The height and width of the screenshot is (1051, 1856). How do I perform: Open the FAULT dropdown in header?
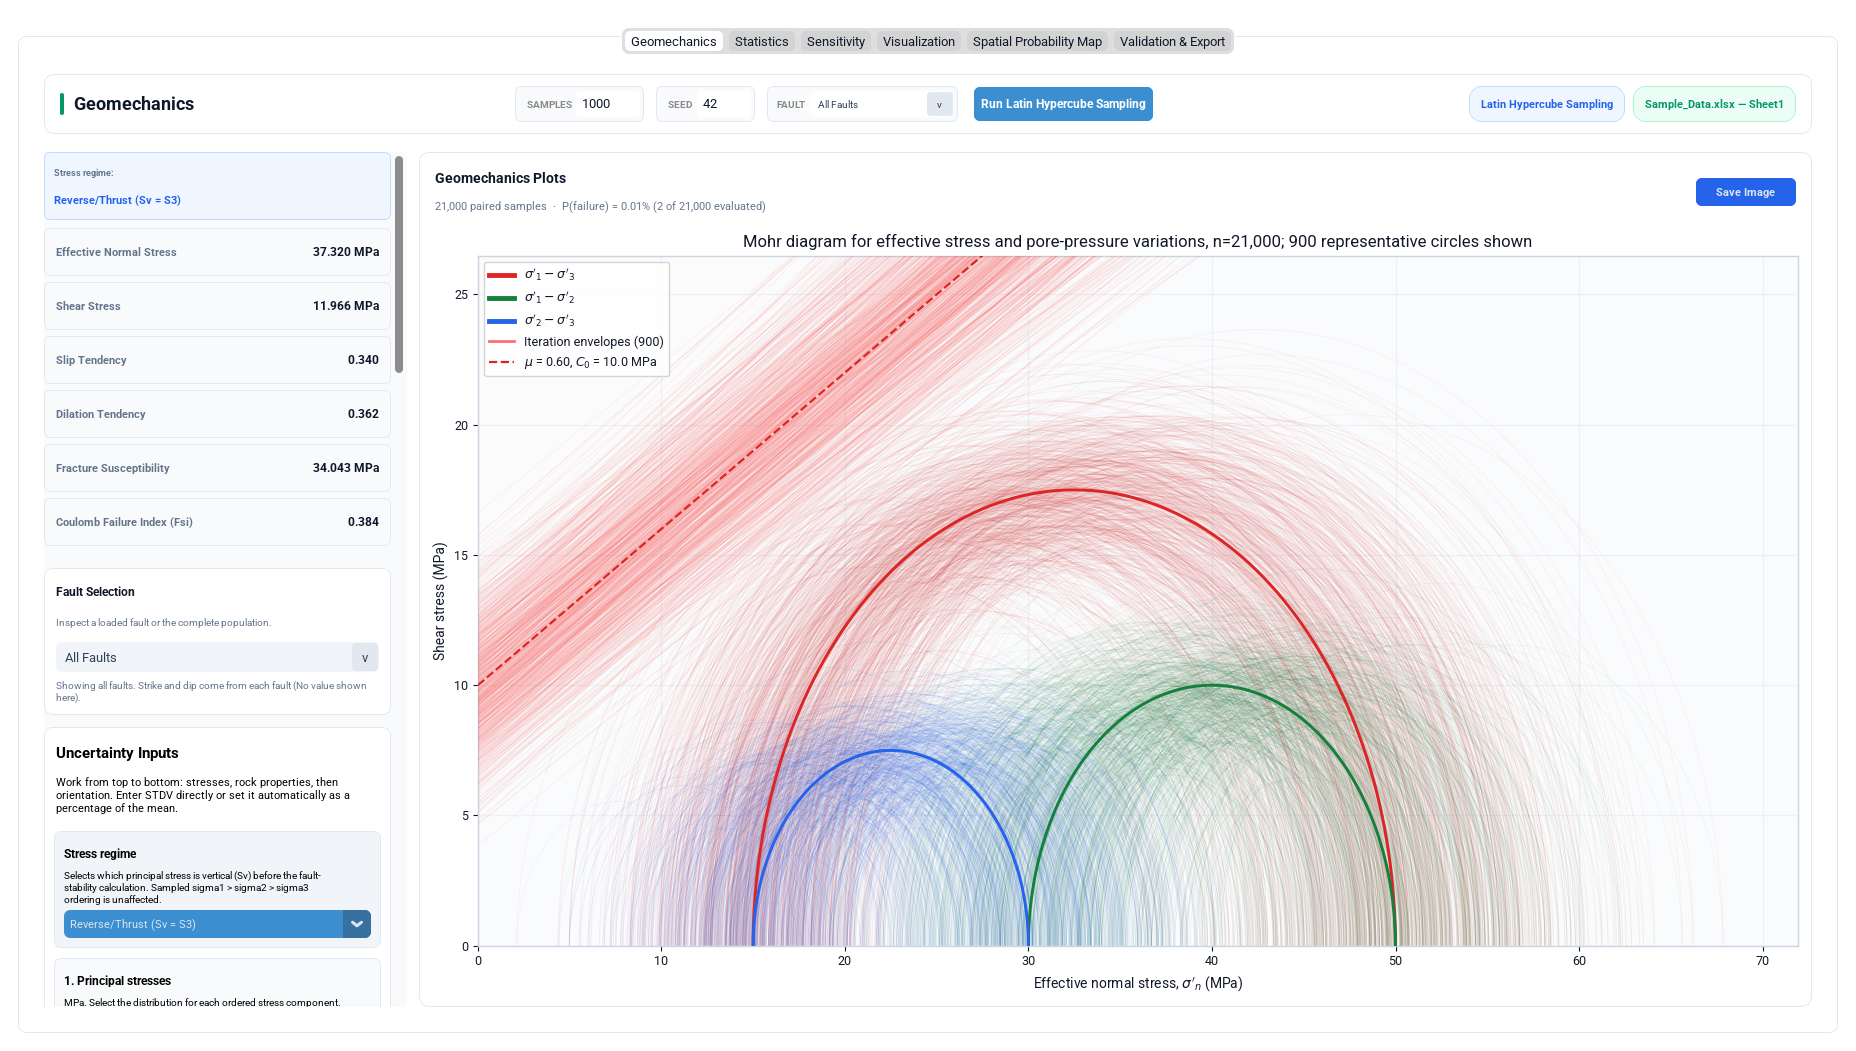click(883, 104)
